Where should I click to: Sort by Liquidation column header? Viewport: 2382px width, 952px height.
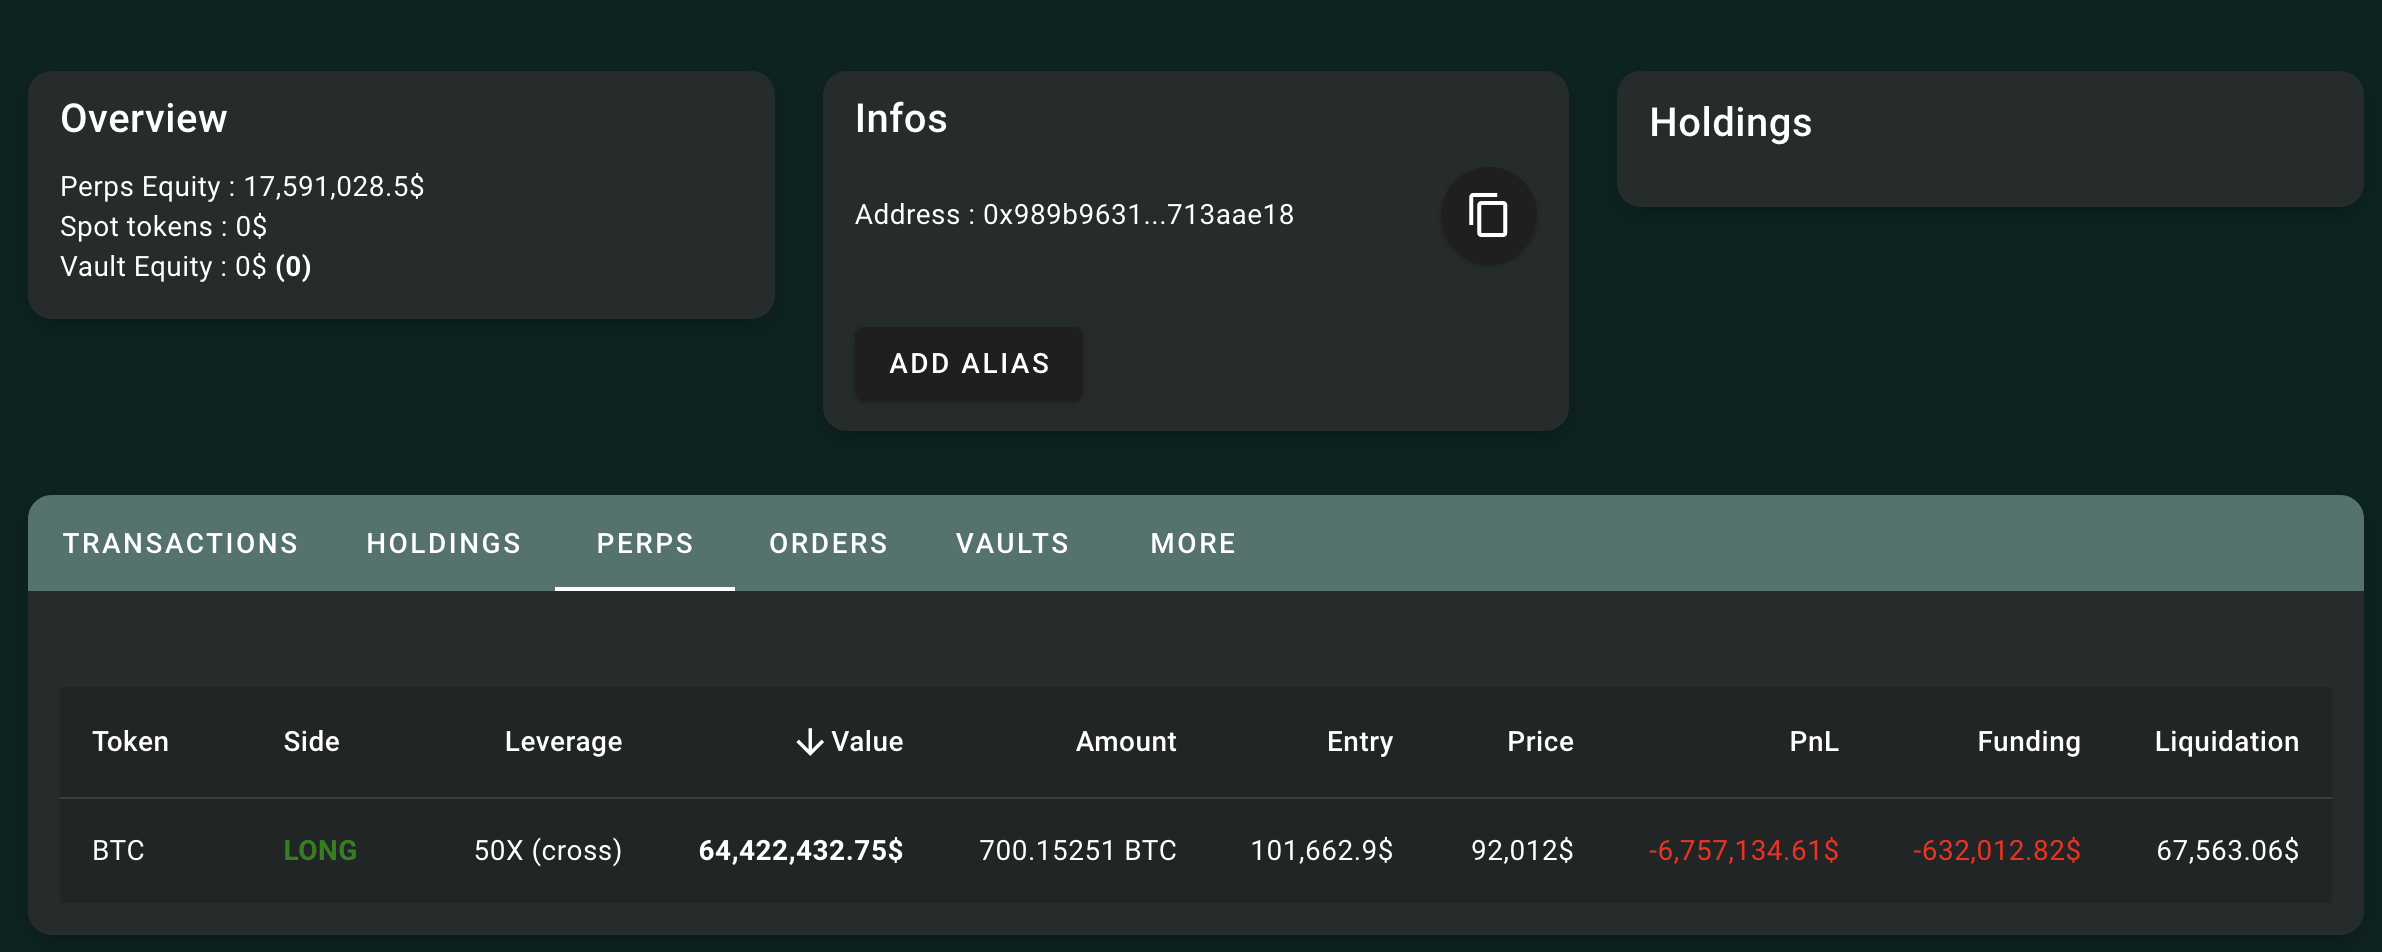point(2227,742)
